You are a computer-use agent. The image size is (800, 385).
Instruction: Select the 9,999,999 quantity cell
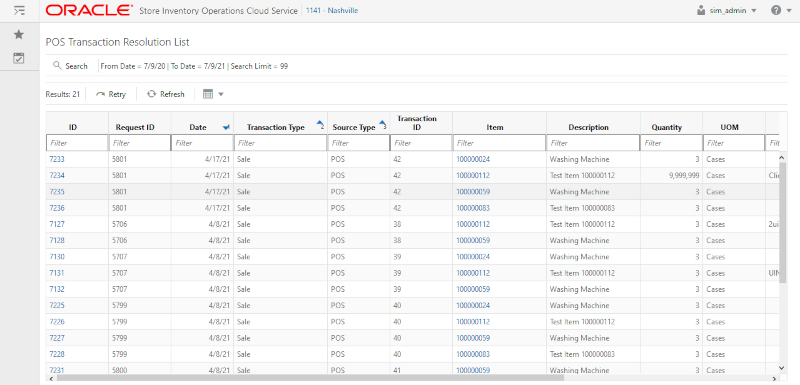671,175
